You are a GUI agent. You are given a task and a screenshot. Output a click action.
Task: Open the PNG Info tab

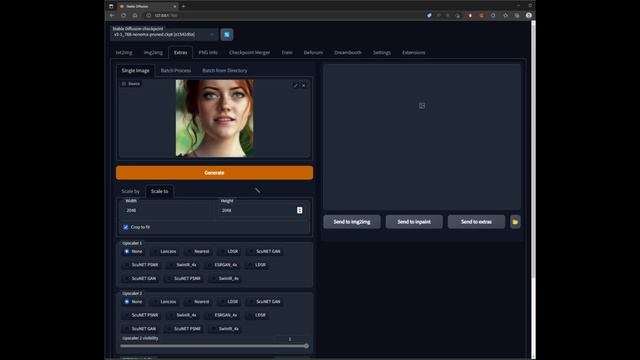(x=208, y=53)
